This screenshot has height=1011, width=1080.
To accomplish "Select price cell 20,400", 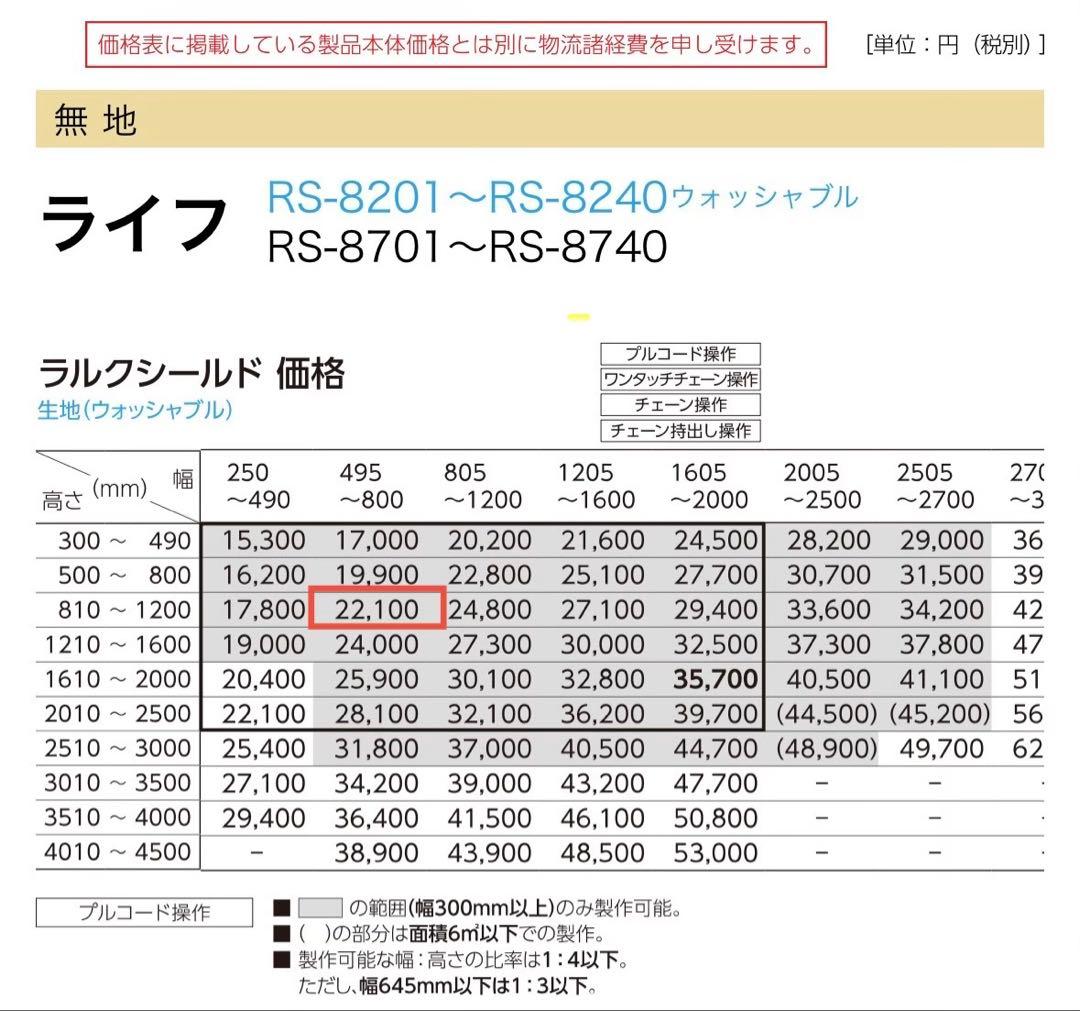I will point(263,679).
